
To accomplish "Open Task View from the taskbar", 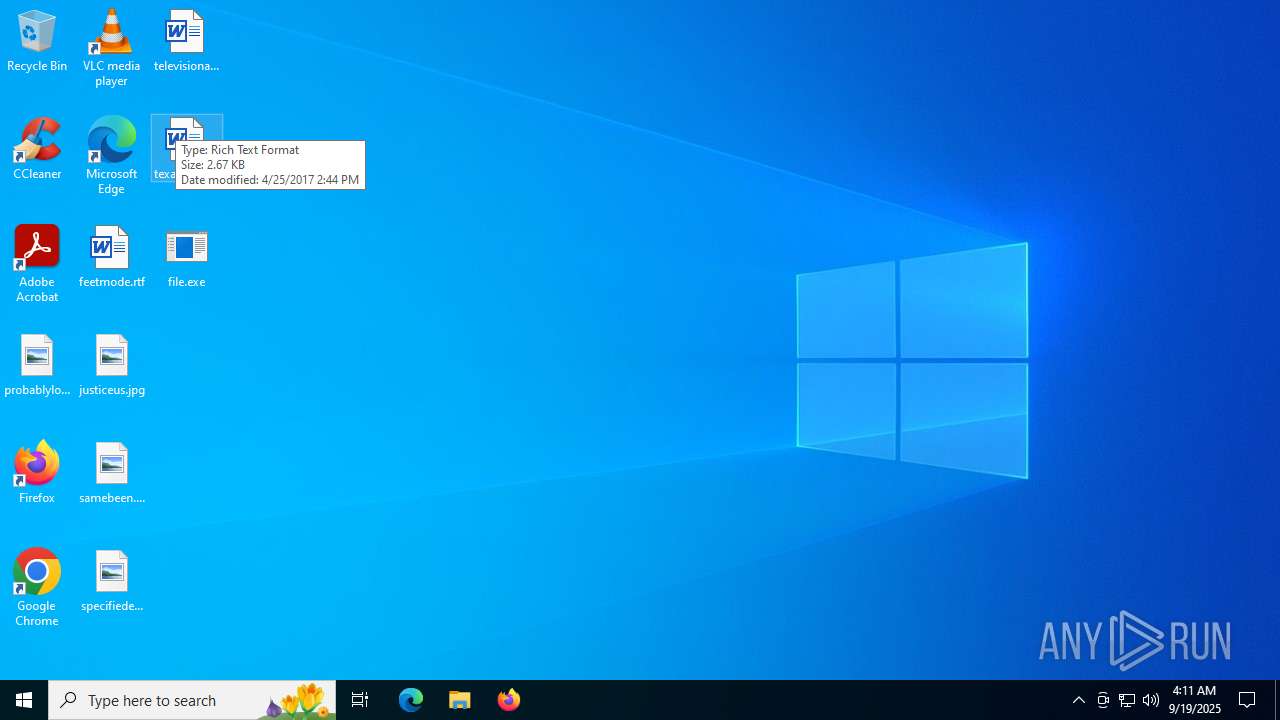I will click(x=360, y=700).
